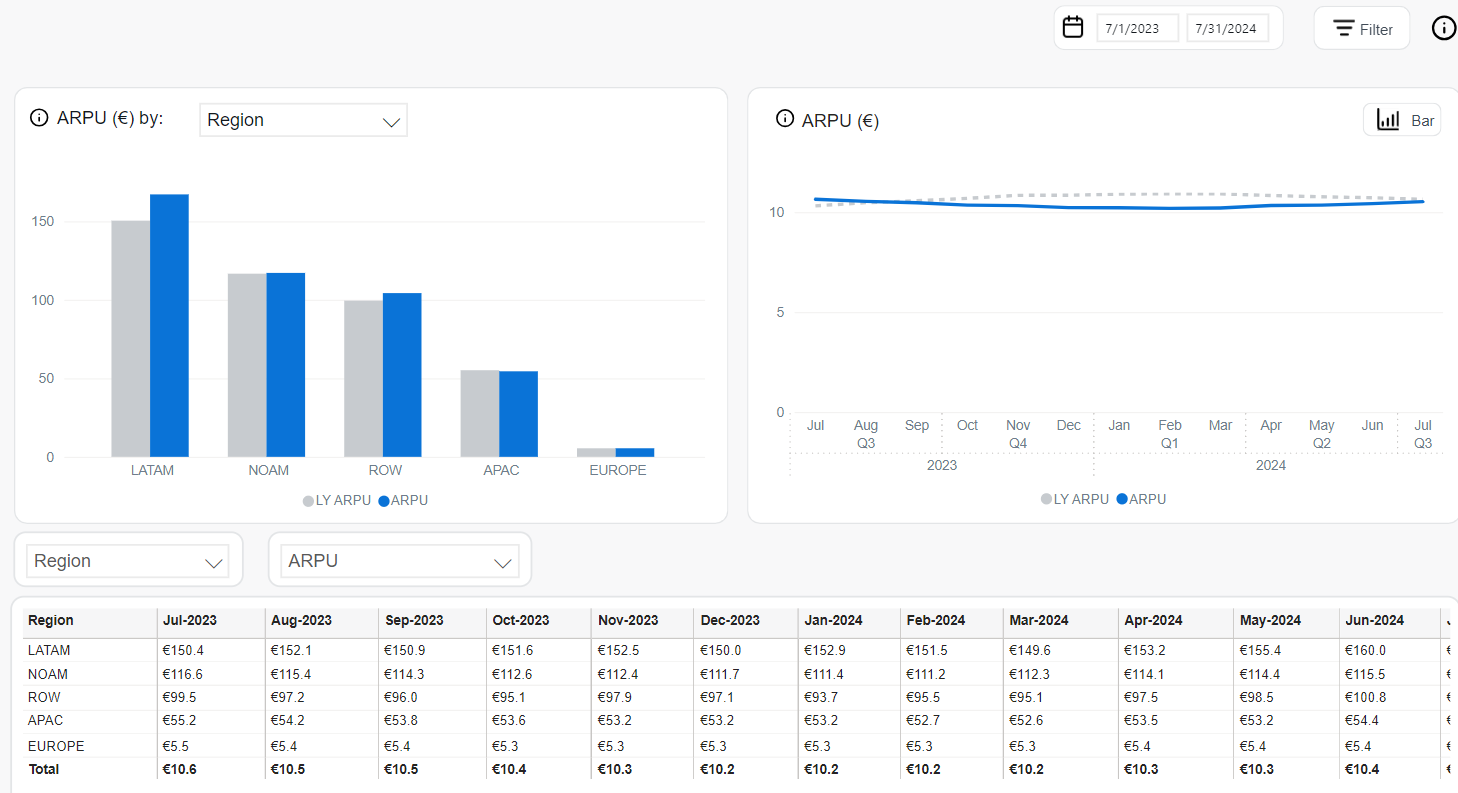Click NOAM Jul-2023 value €116.6

click(x=182, y=674)
